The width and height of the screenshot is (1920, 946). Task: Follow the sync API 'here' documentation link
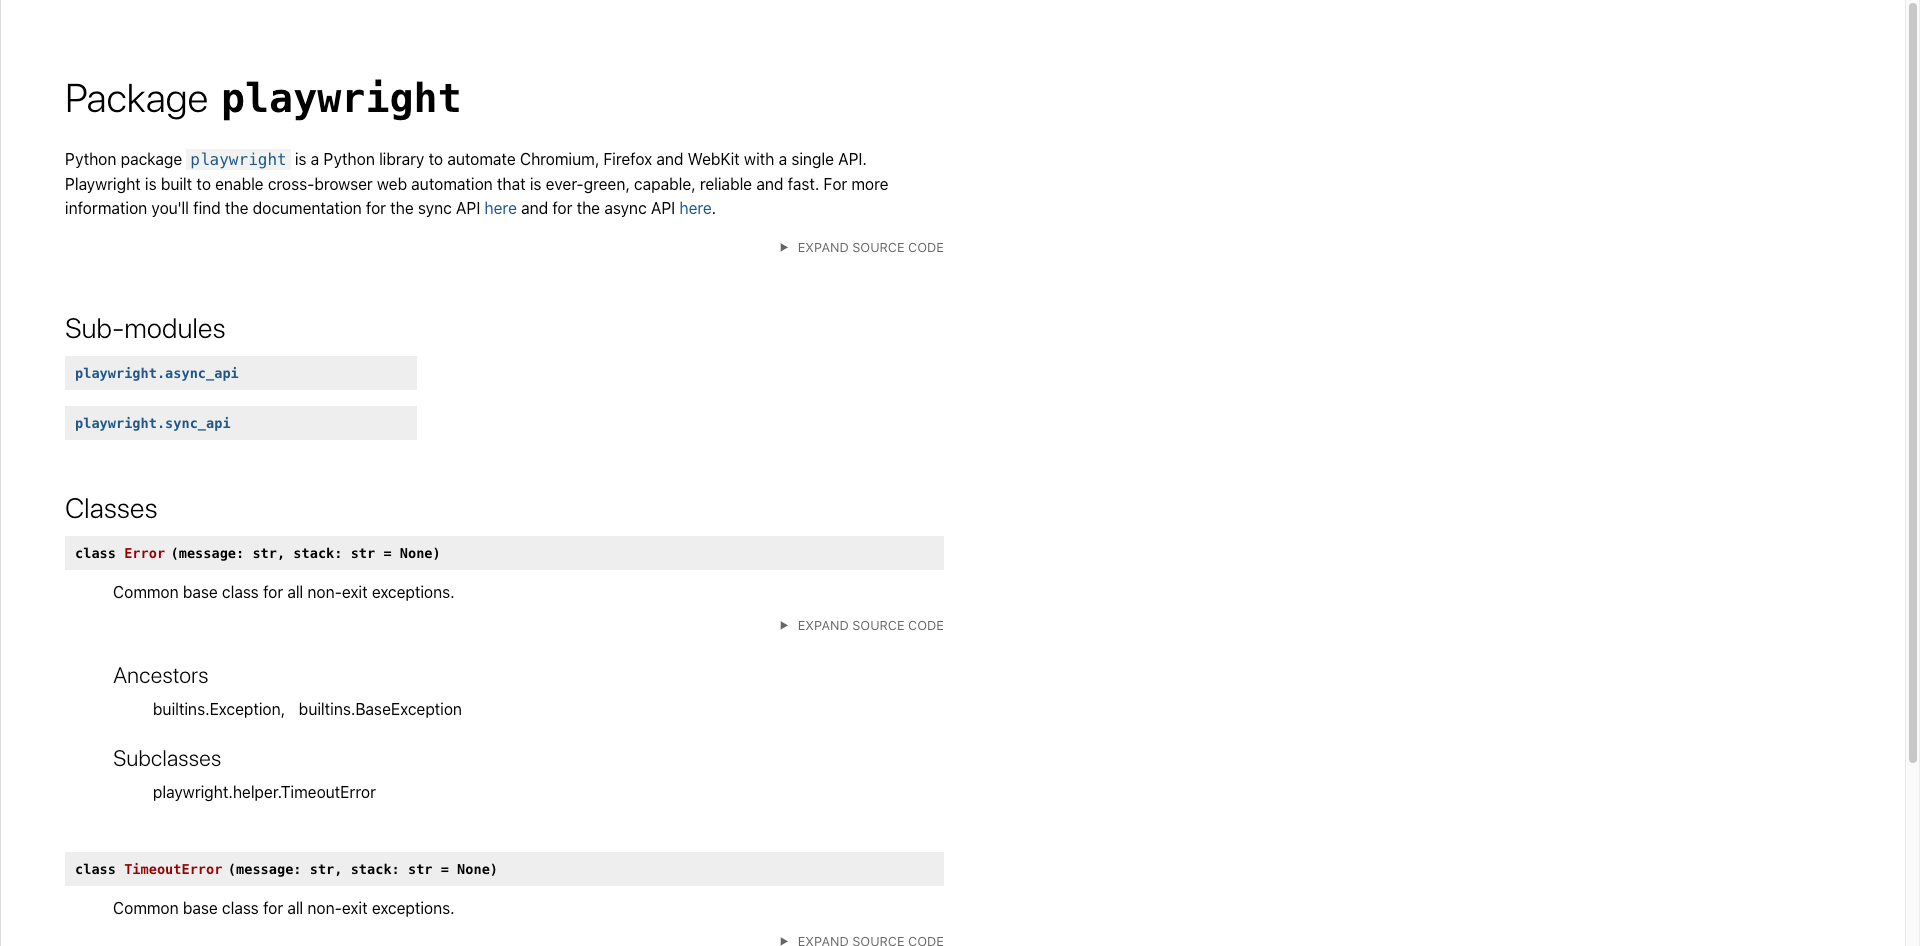(500, 208)
